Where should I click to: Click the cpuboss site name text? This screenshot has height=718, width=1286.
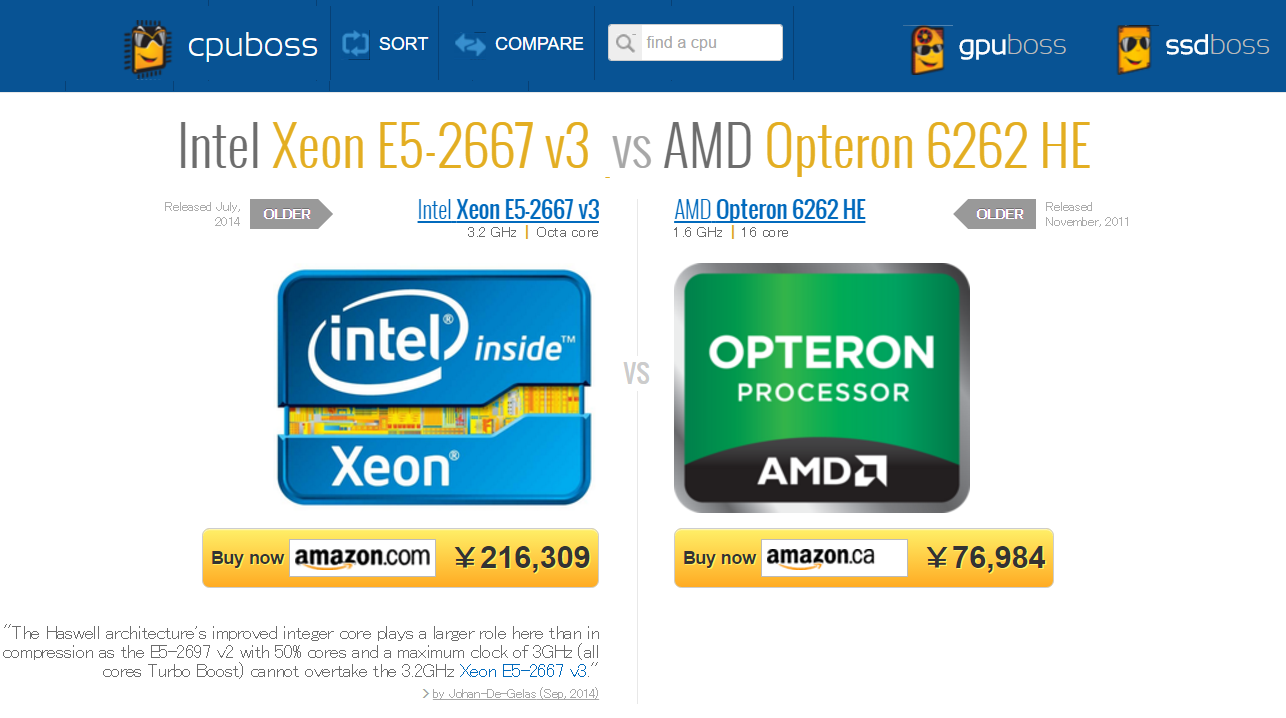pyautogui.click(x=252, y=46)
